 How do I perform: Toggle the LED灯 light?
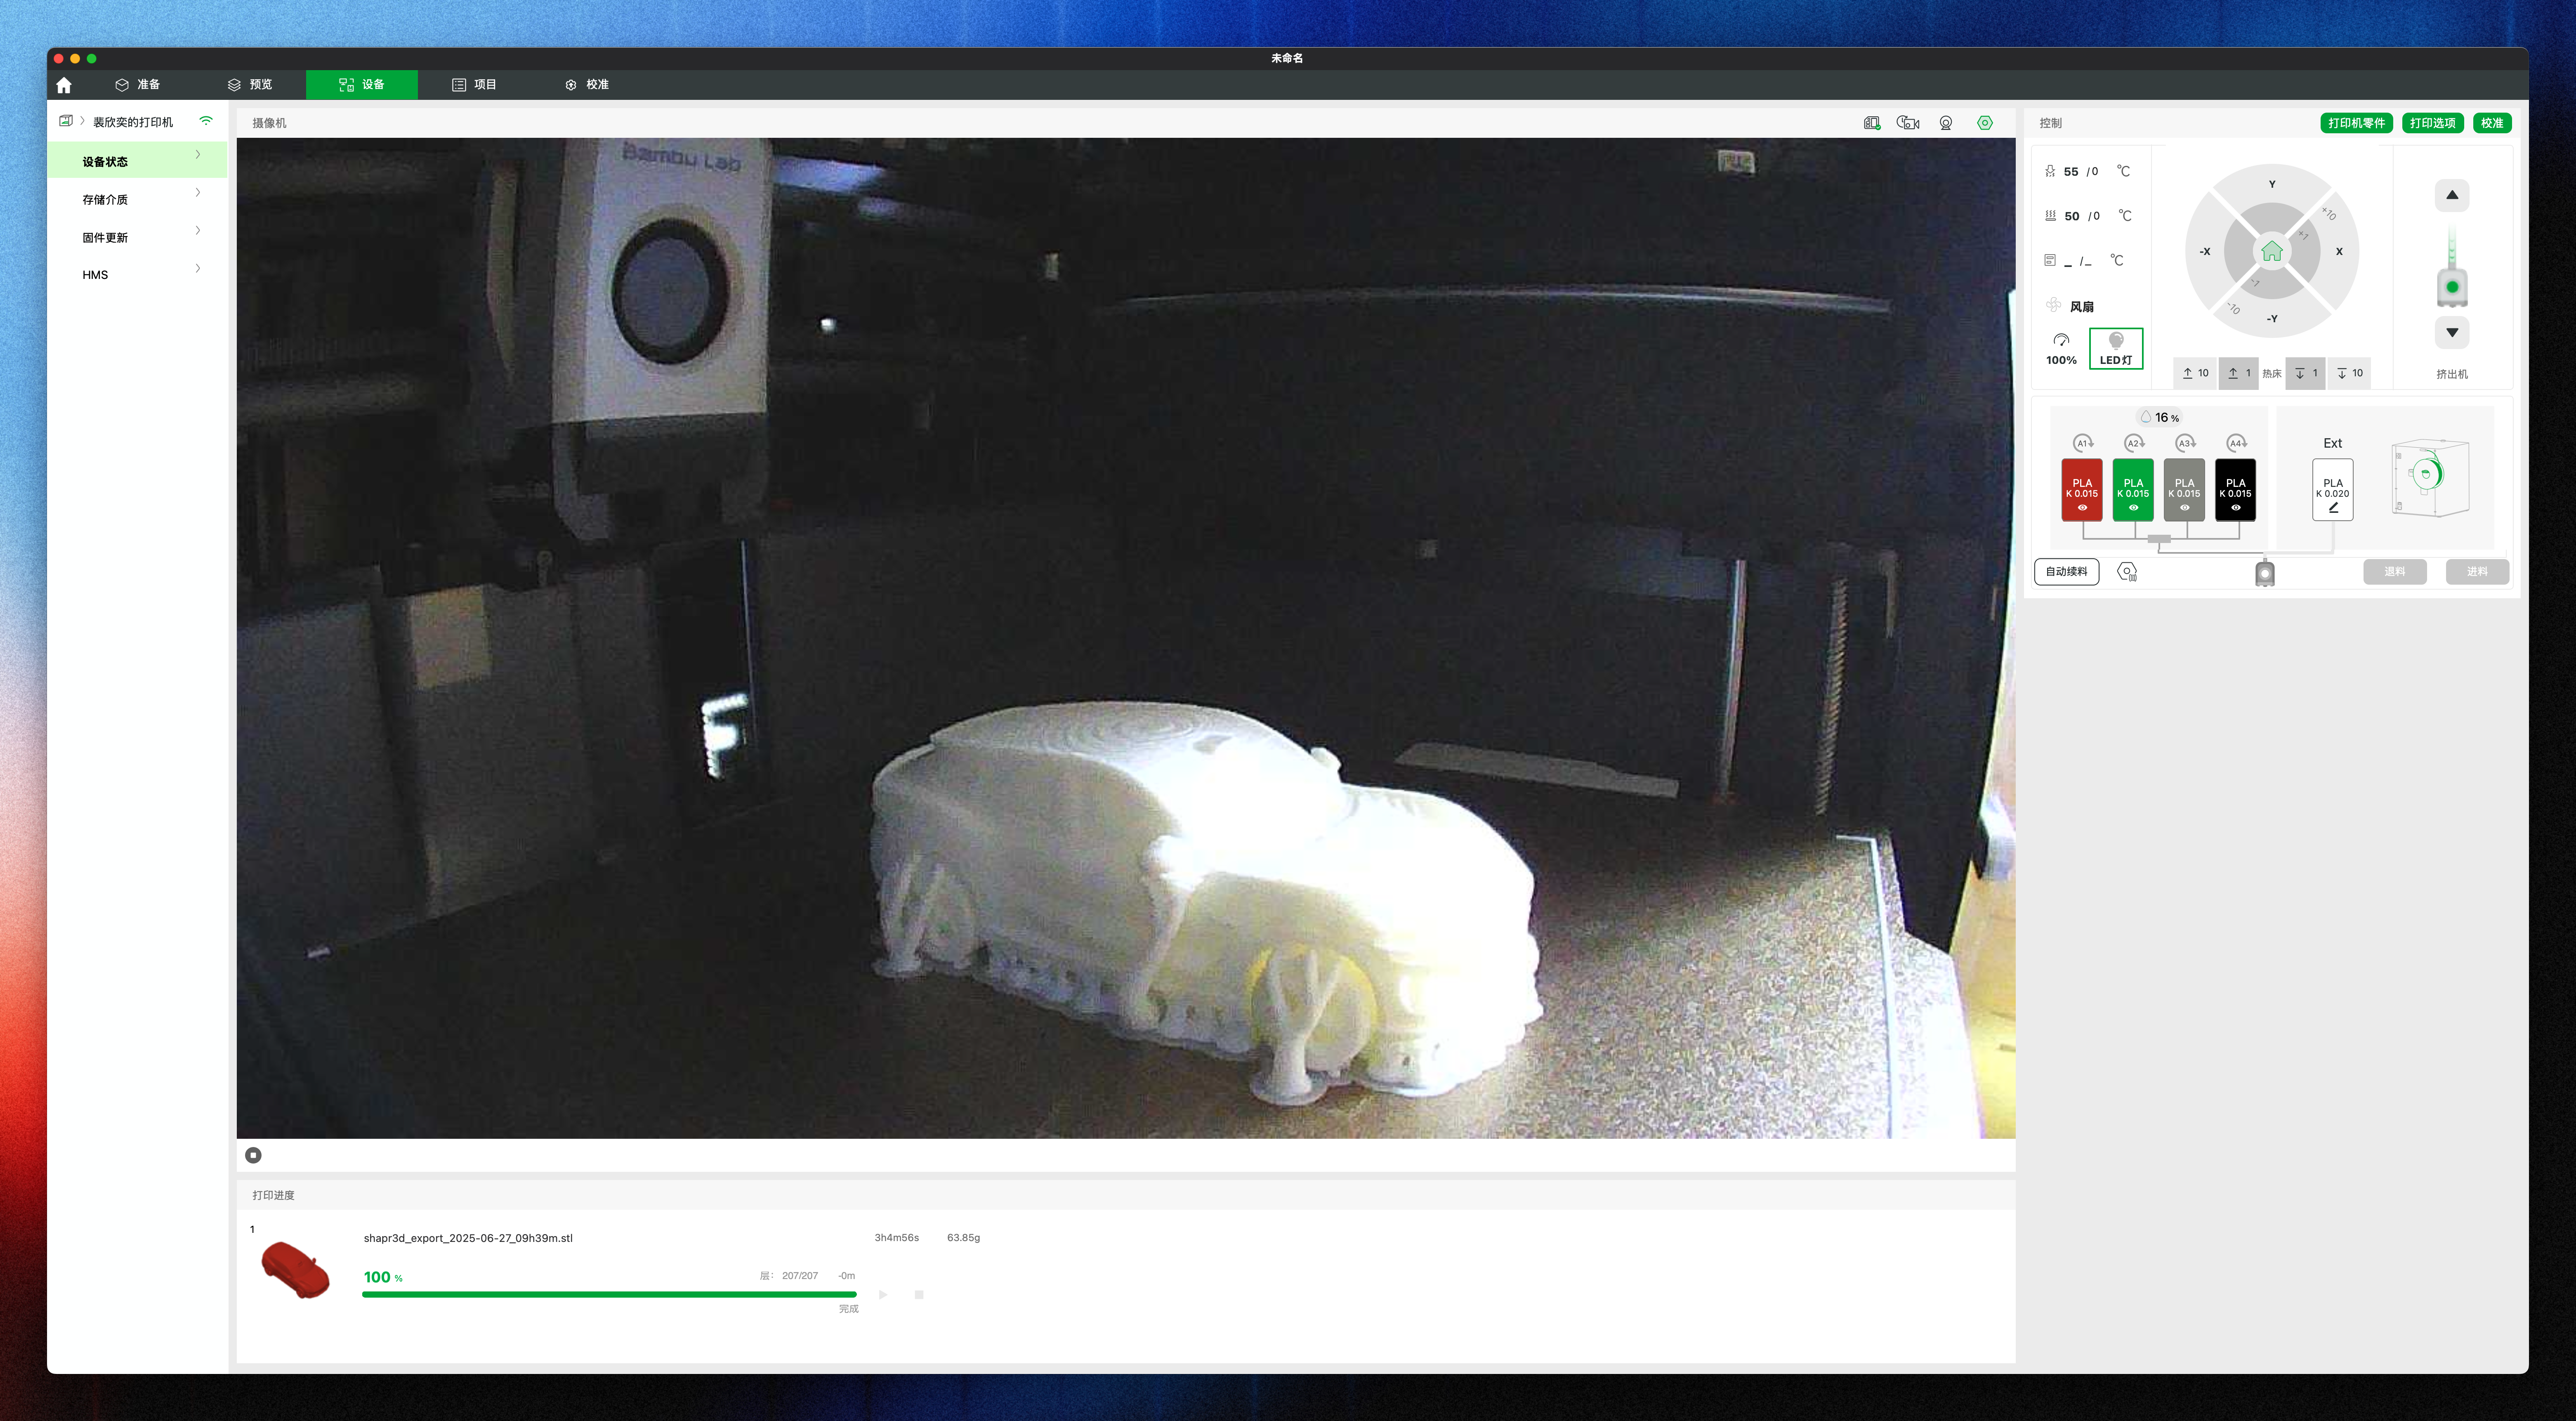pyautogui.click(x=2116, y=349)
